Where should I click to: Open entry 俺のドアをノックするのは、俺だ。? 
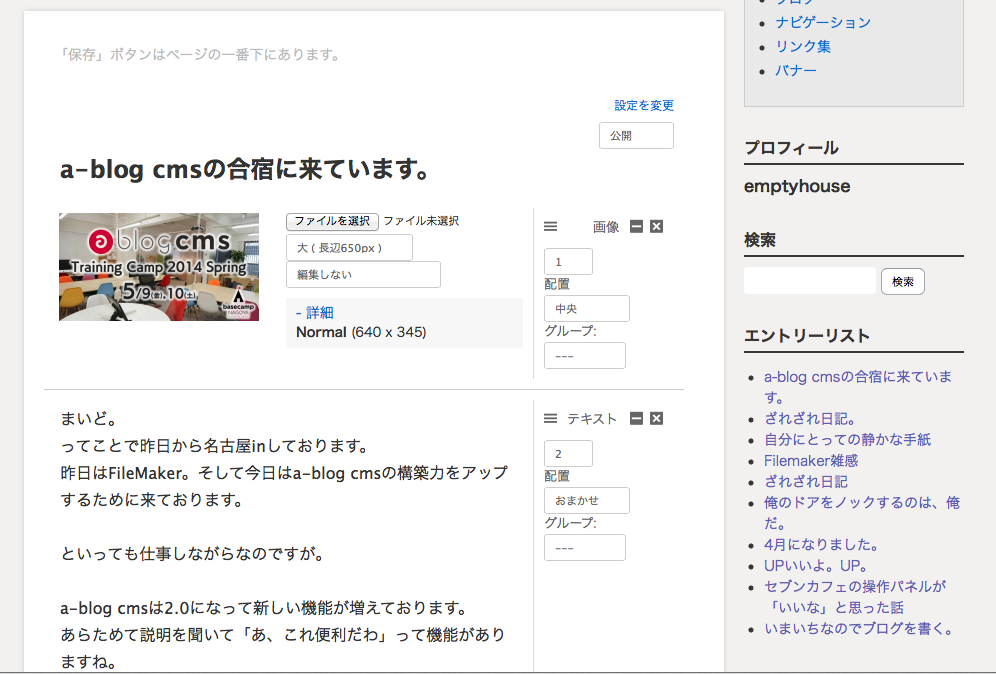point(861,513)
